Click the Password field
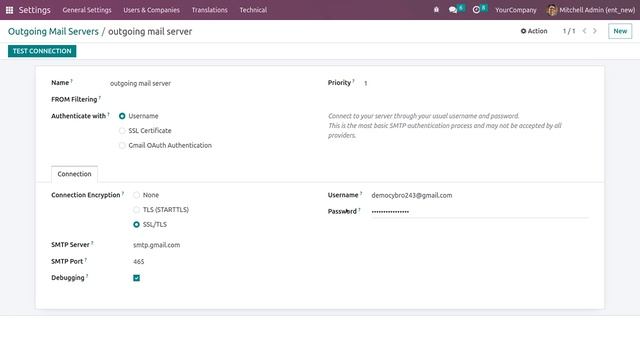 pyautogui.click(x=480, y=212)
